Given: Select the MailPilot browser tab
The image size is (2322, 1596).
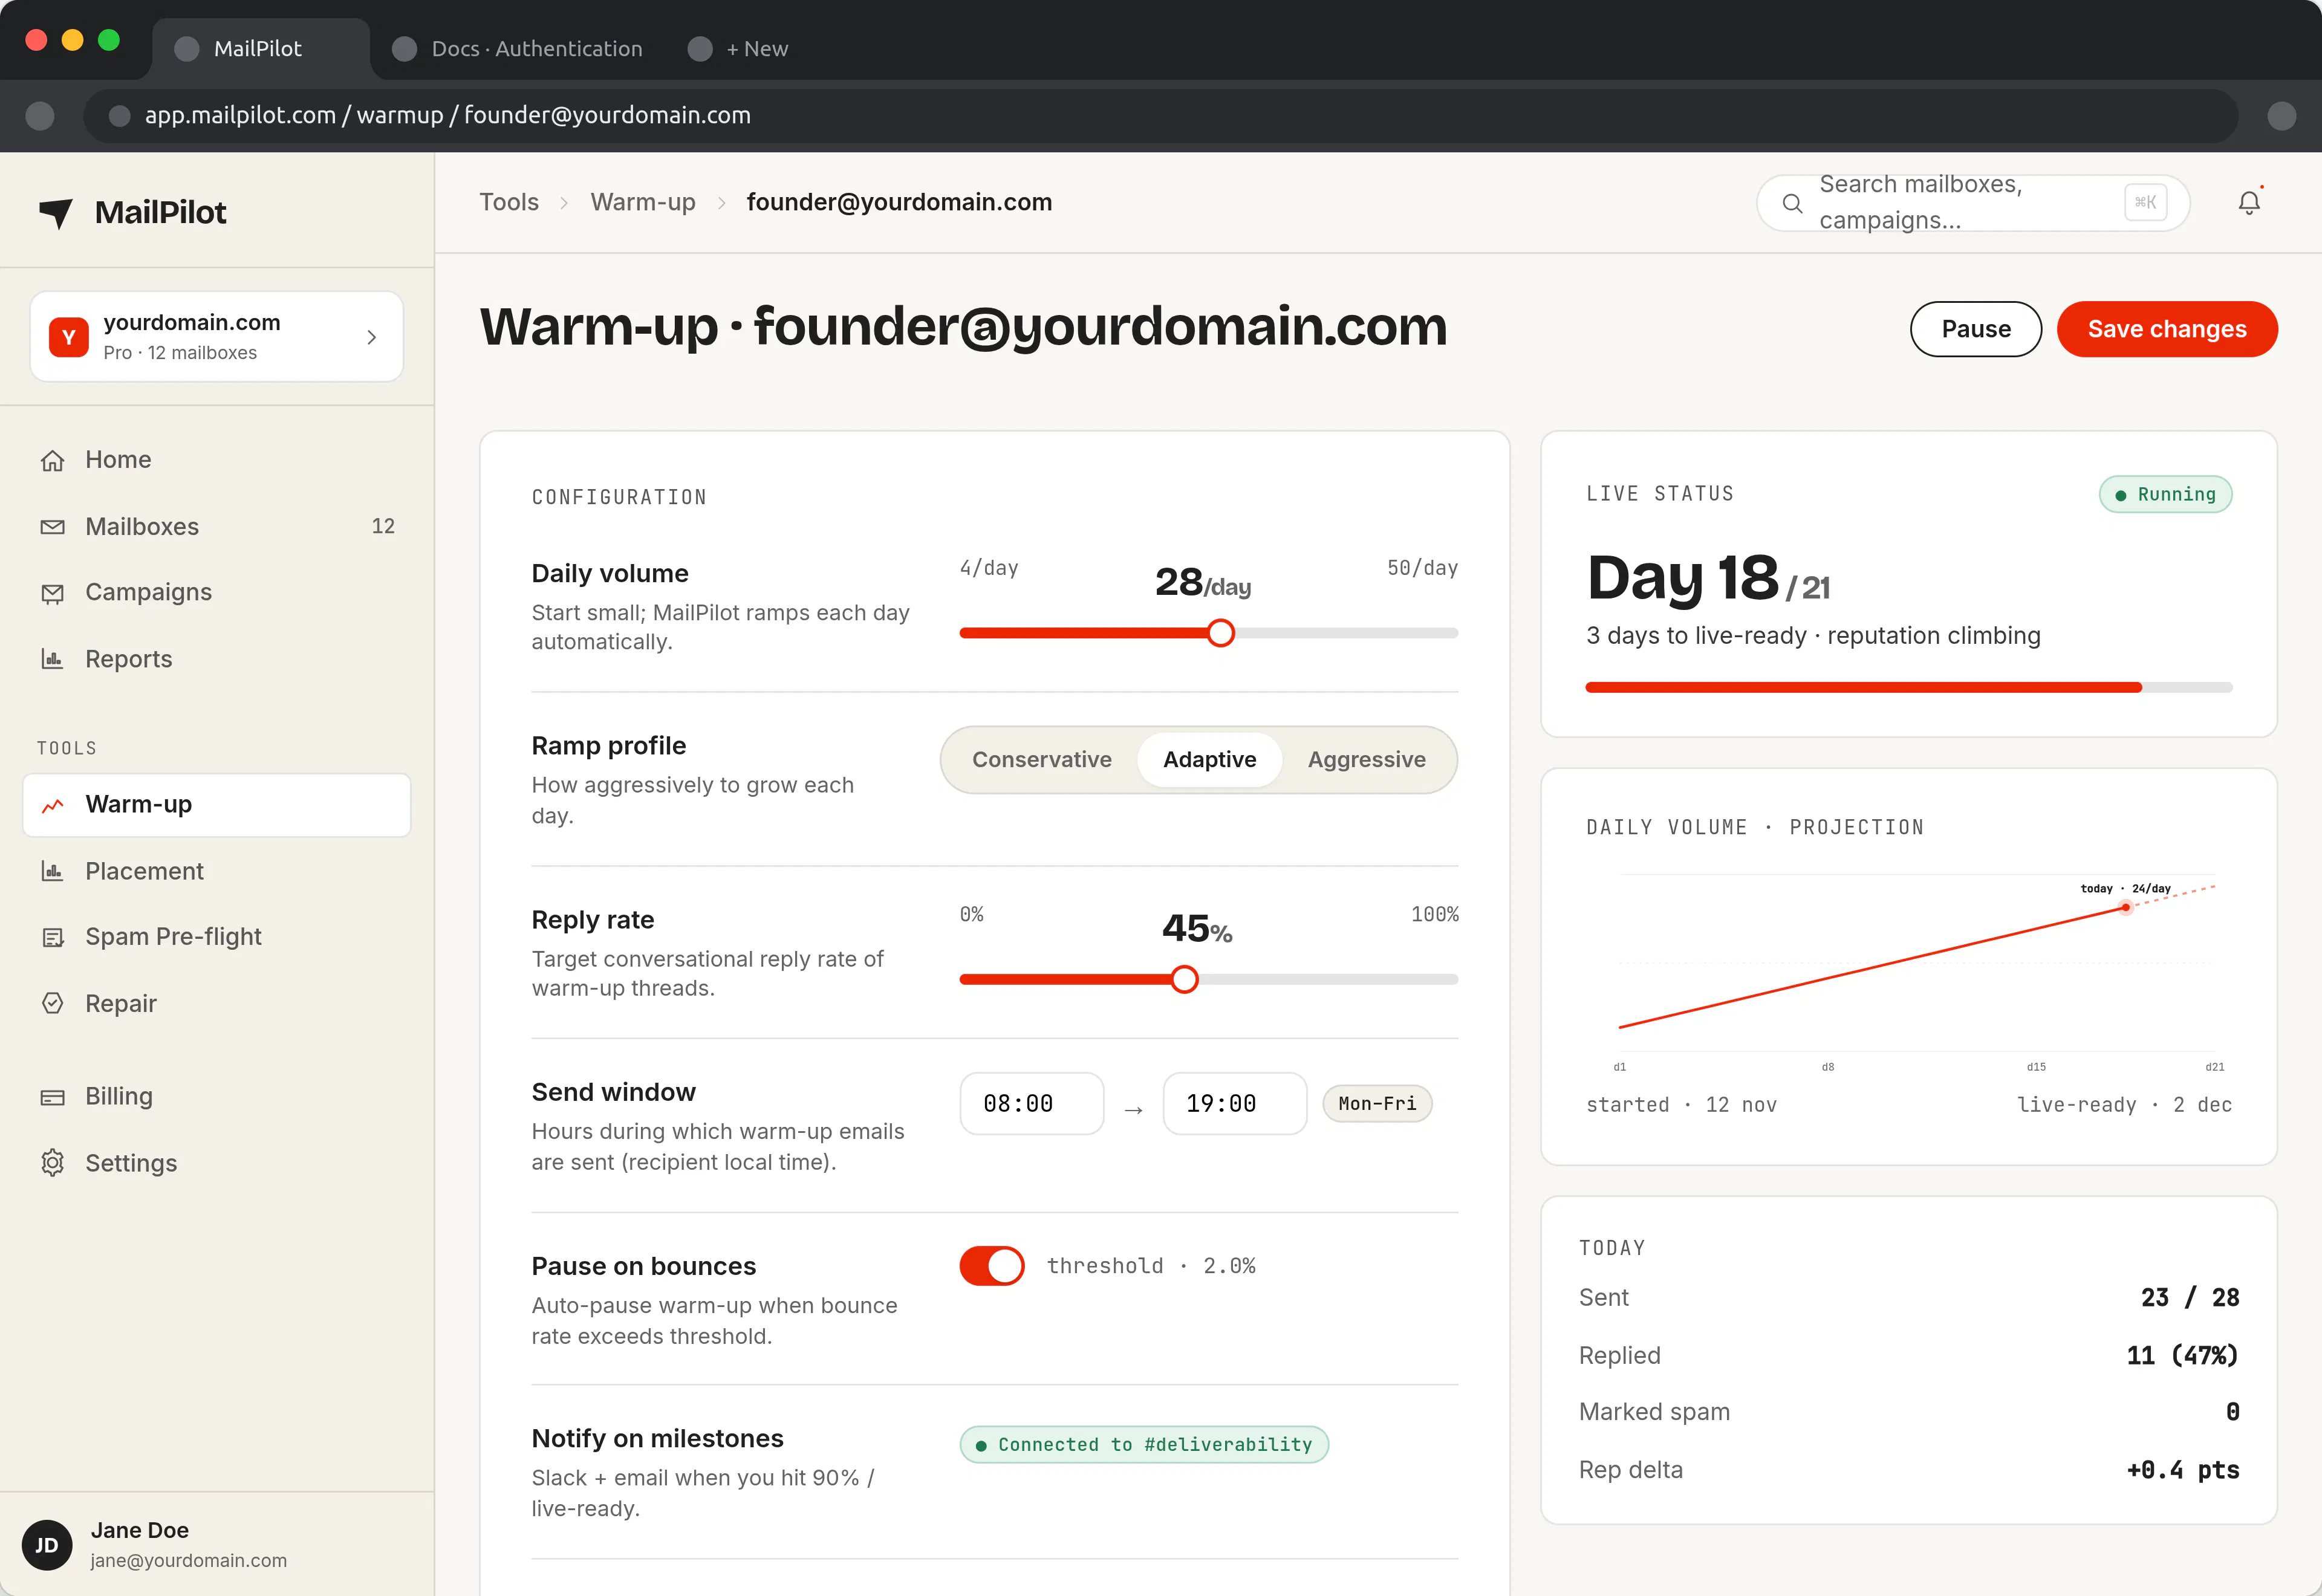Looking at the screenshot, I should (260, 49).
